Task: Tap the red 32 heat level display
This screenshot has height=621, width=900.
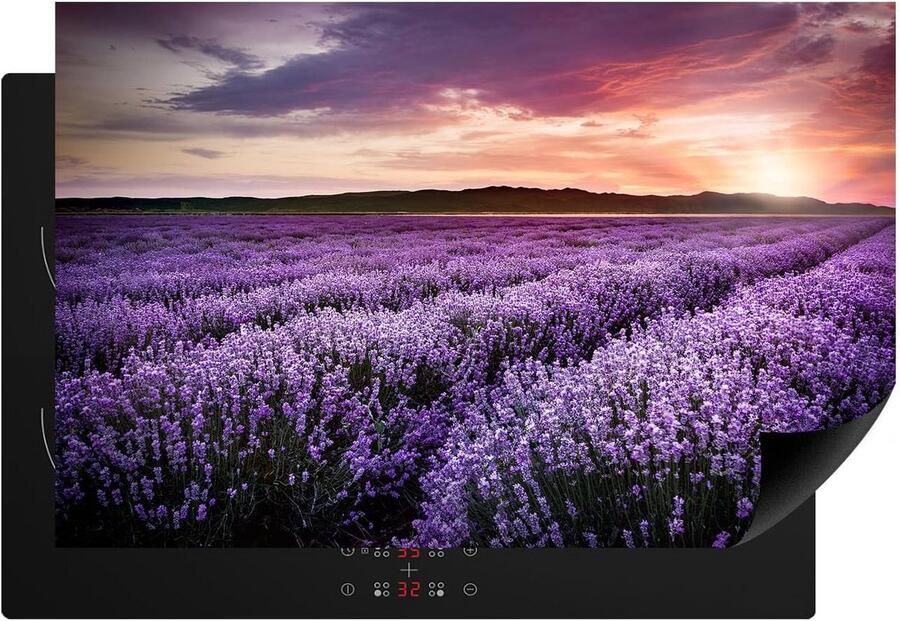Action: [x=409, y=589]
